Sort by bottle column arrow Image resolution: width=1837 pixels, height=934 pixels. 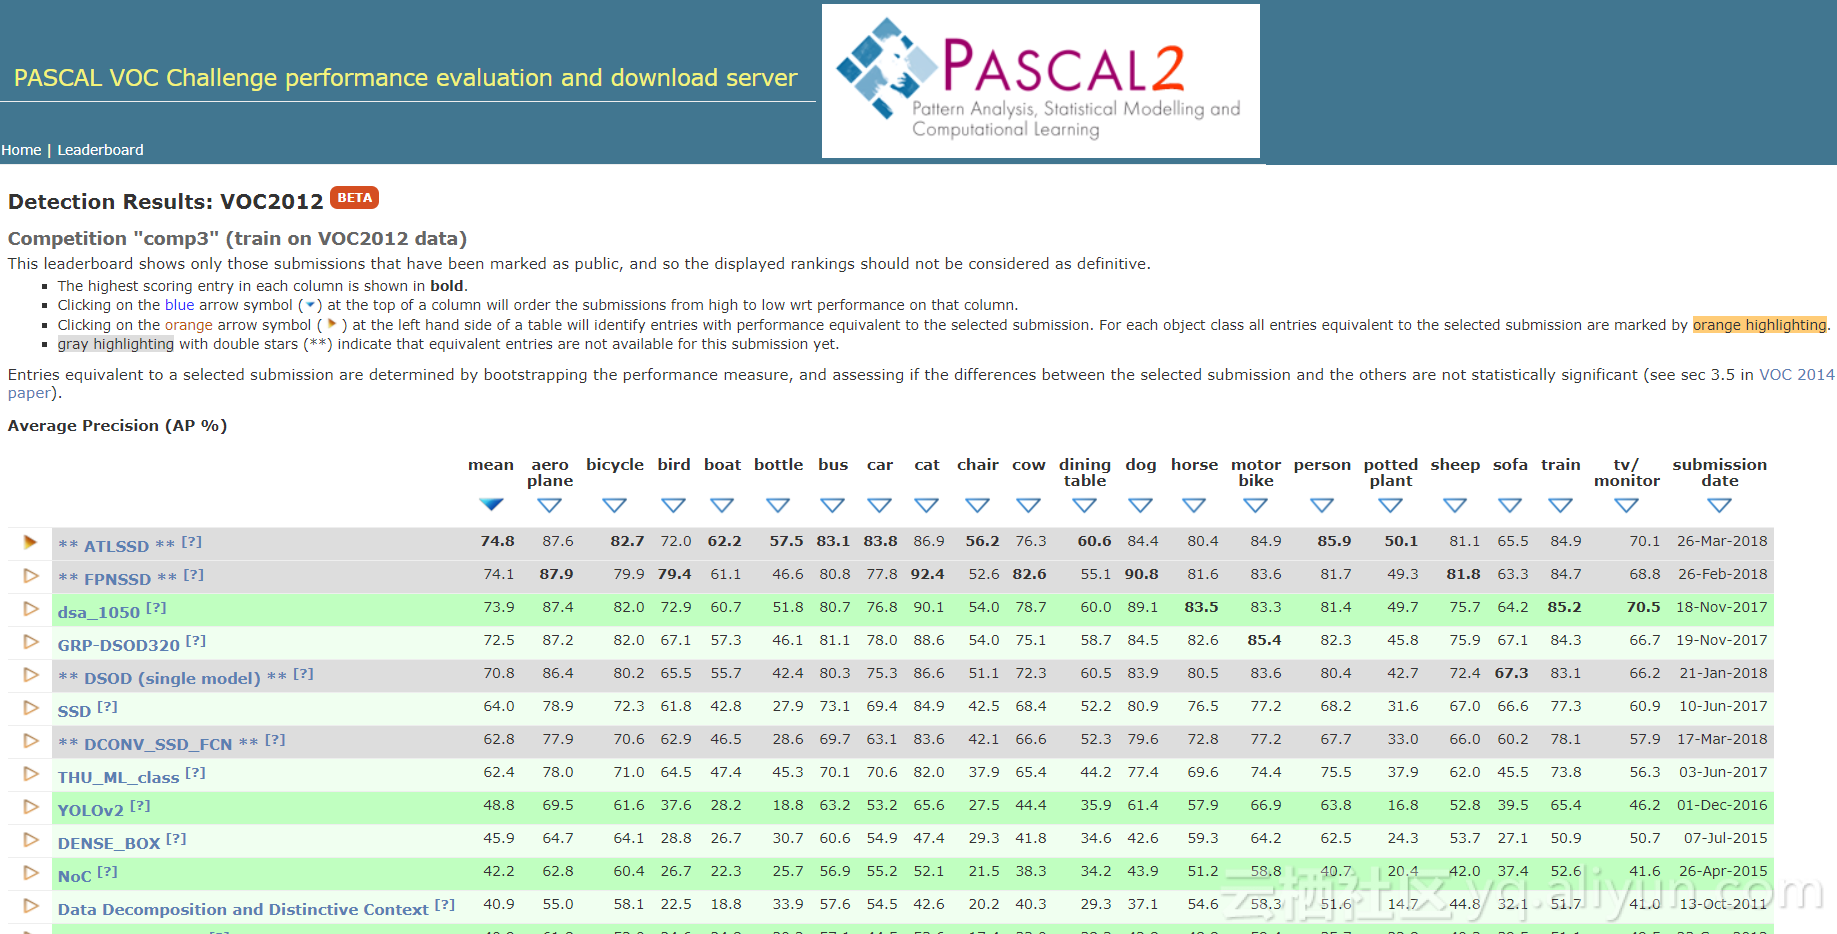778,505
